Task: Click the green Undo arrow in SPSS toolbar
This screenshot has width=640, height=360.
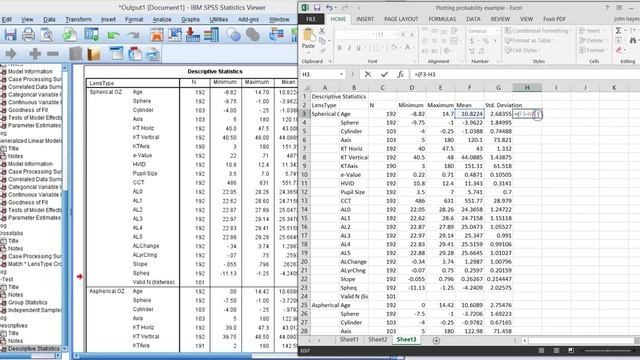Action: pos(113,36)
